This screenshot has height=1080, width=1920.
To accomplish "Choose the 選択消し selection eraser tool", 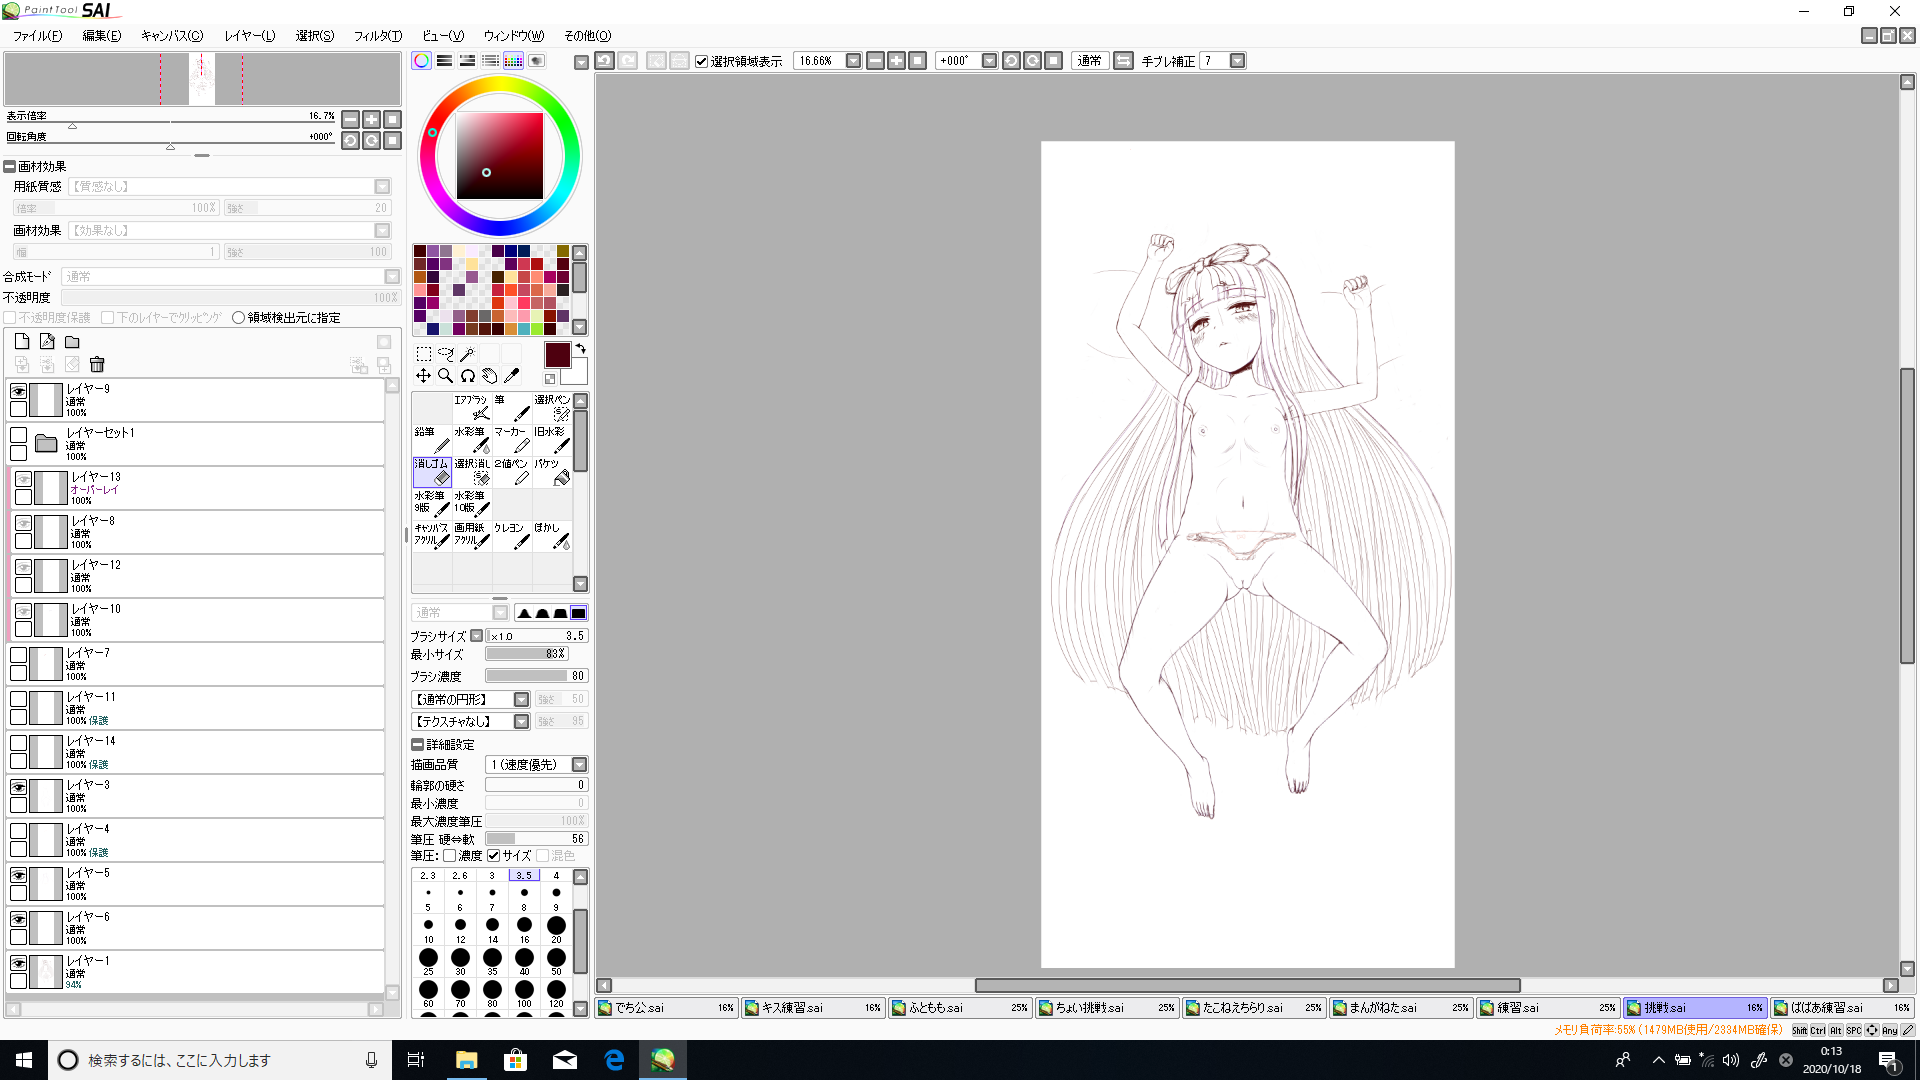I will click(472, 472).
